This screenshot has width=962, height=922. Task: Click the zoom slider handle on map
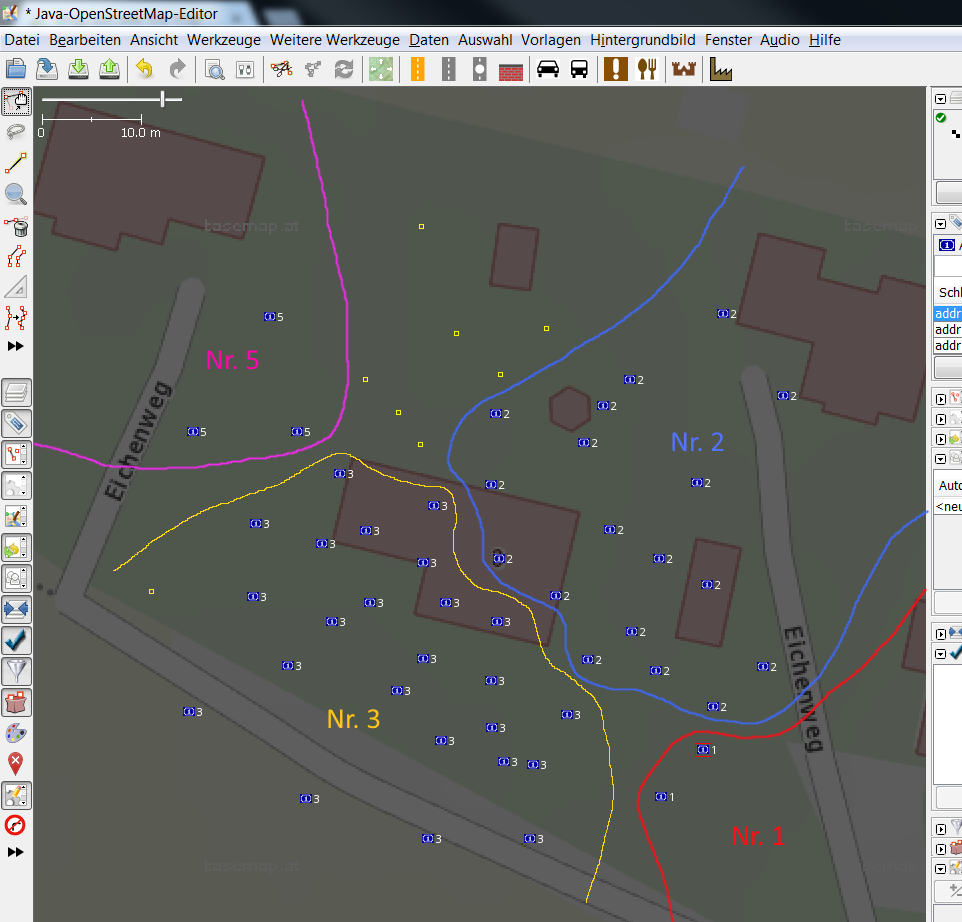163,98
